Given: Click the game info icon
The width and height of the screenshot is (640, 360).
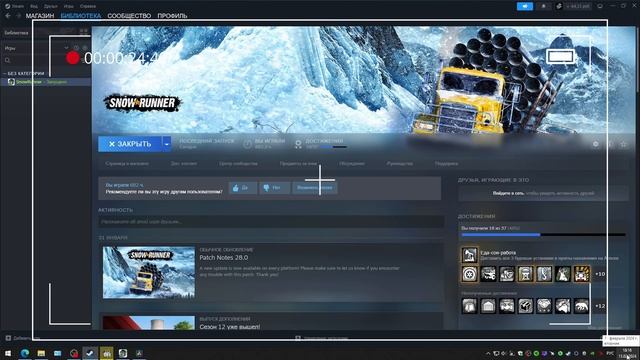Looking at the screenshot, I should click(610, 144).
